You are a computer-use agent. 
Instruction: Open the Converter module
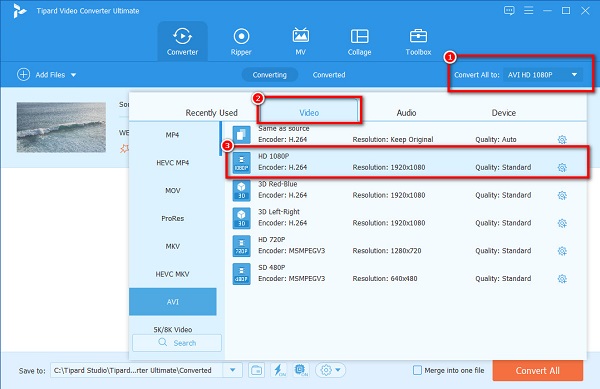(x=182, y=41)
